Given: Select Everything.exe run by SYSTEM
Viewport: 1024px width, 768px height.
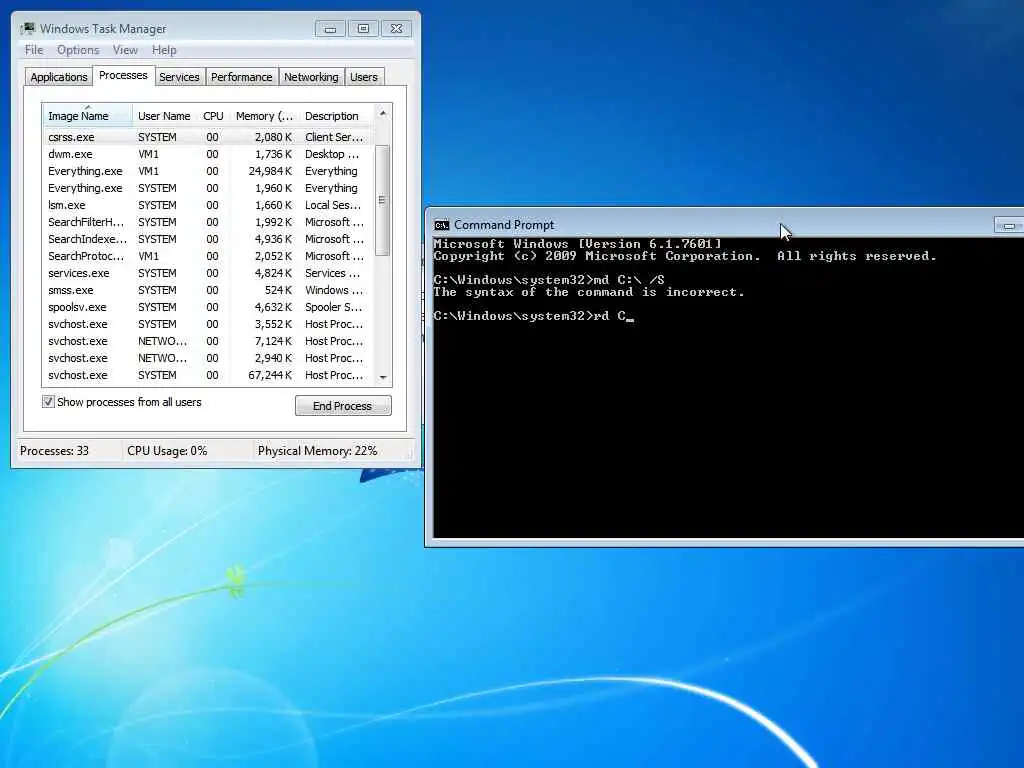Looking at the screenshot, I should click(209, 188).
